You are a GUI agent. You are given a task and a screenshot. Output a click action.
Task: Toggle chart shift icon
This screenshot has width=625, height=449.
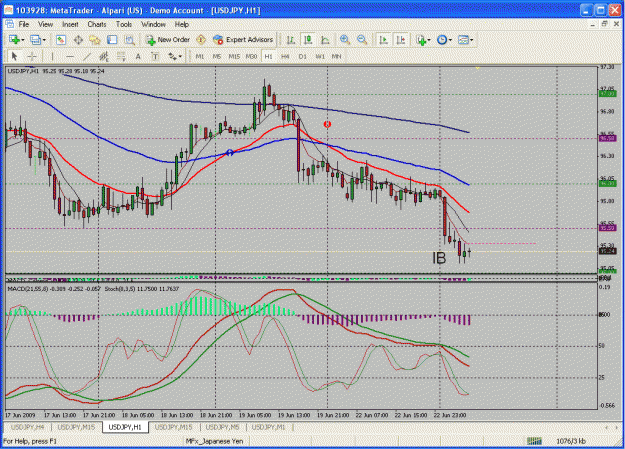401,40
